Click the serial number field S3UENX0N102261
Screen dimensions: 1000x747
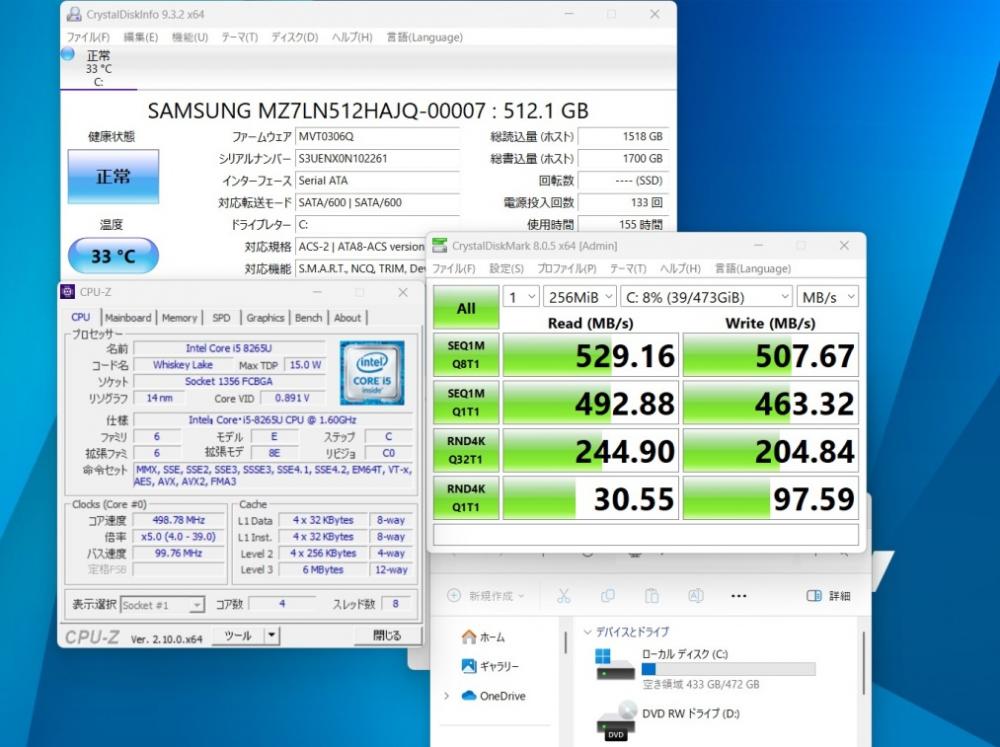[378, 159]
